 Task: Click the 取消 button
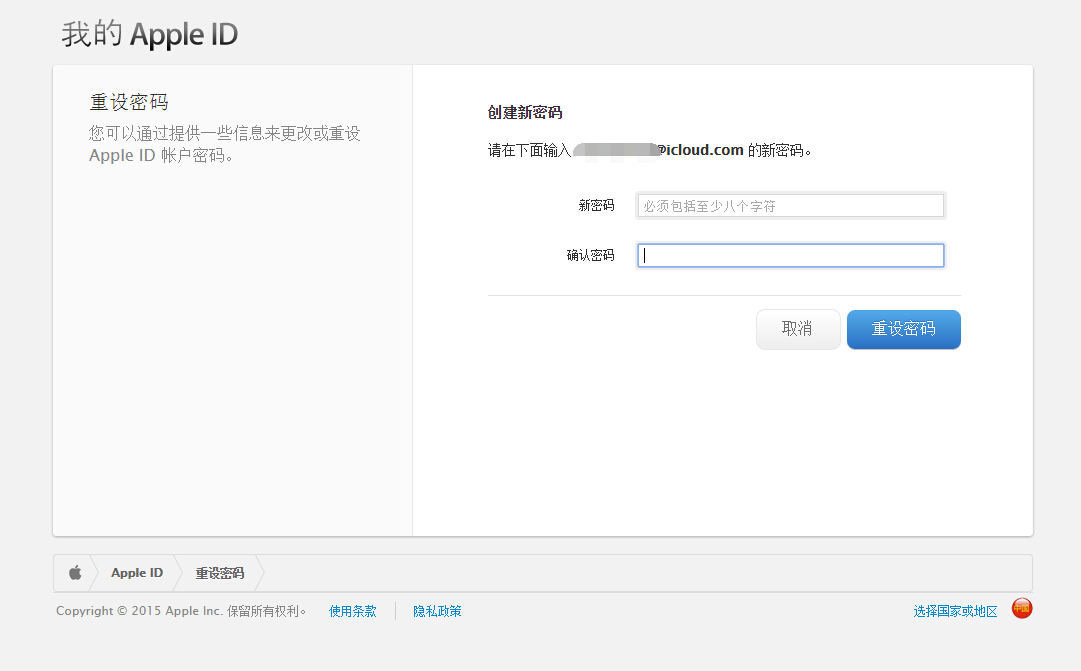[x=798, y=329]
